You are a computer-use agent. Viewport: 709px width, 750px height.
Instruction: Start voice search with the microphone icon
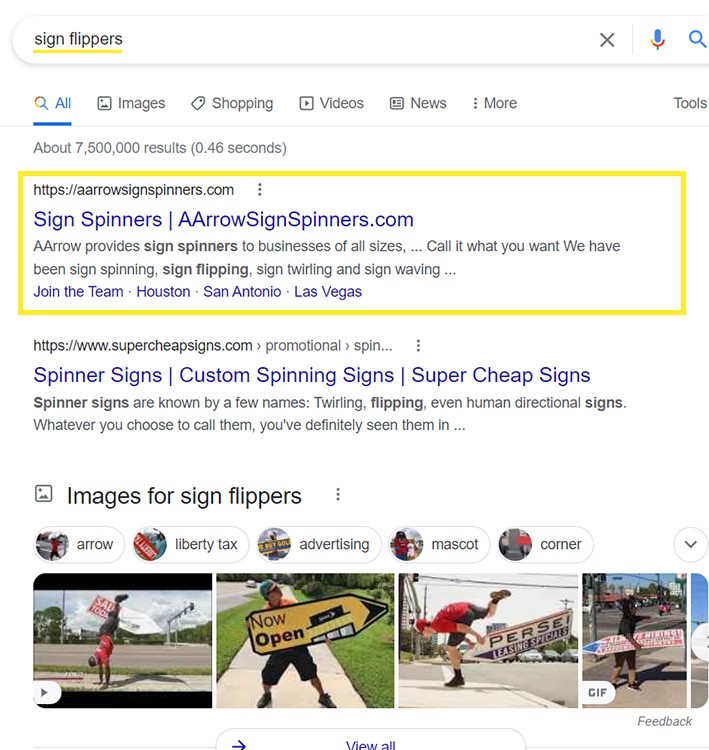[657, 40]
